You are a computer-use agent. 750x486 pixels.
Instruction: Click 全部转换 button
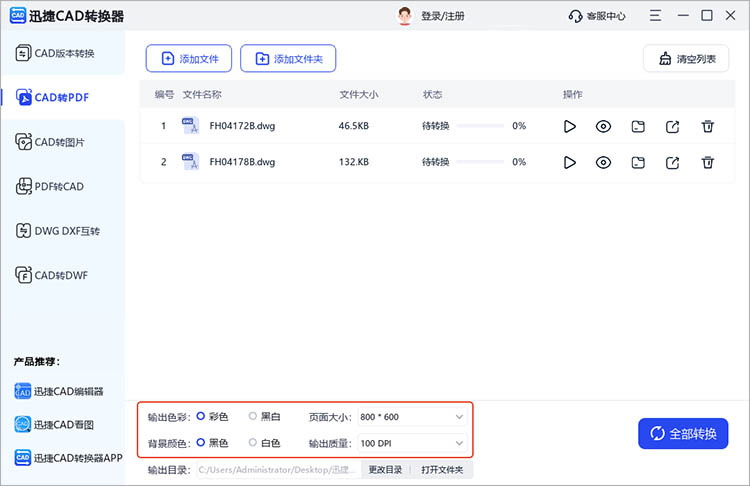coord(683,433)
